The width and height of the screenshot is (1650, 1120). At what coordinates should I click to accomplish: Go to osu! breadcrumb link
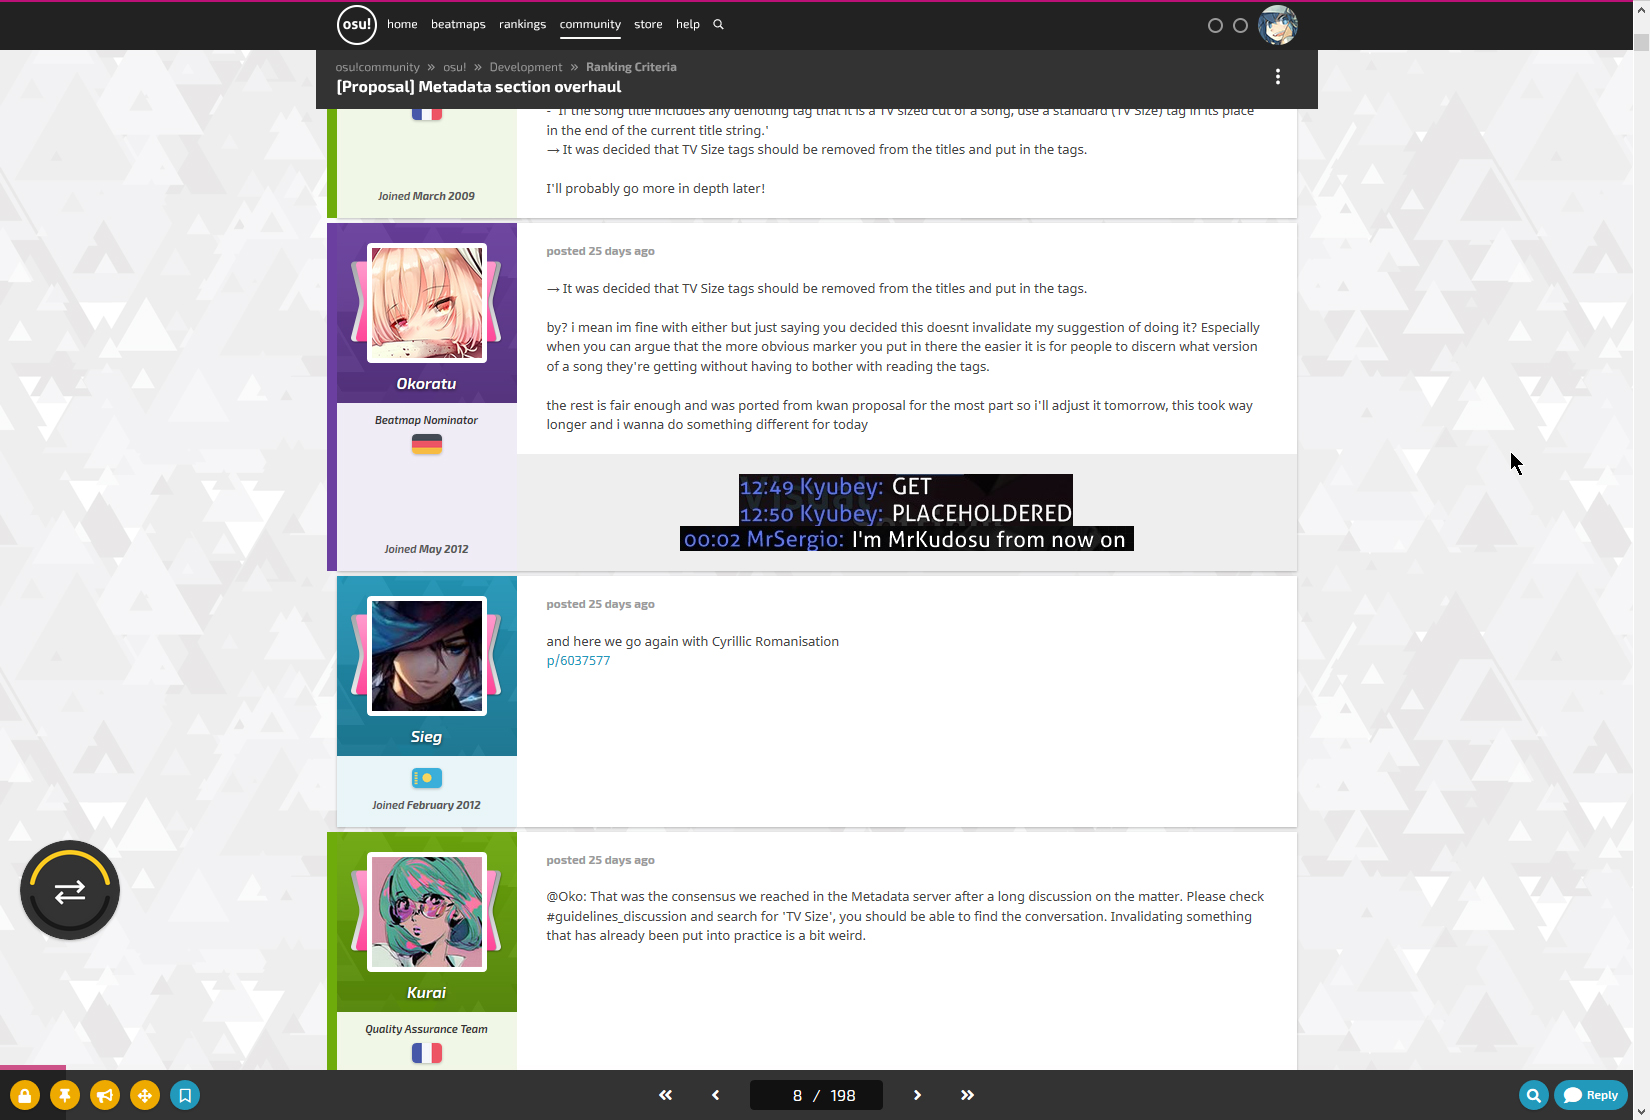point(455,67)
